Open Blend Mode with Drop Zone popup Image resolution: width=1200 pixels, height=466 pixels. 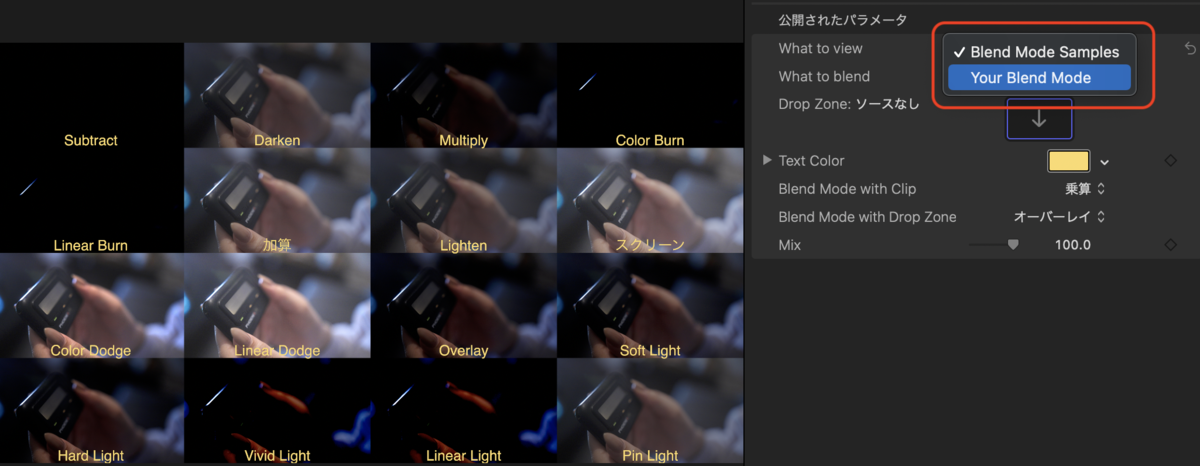click(1060, 216)
